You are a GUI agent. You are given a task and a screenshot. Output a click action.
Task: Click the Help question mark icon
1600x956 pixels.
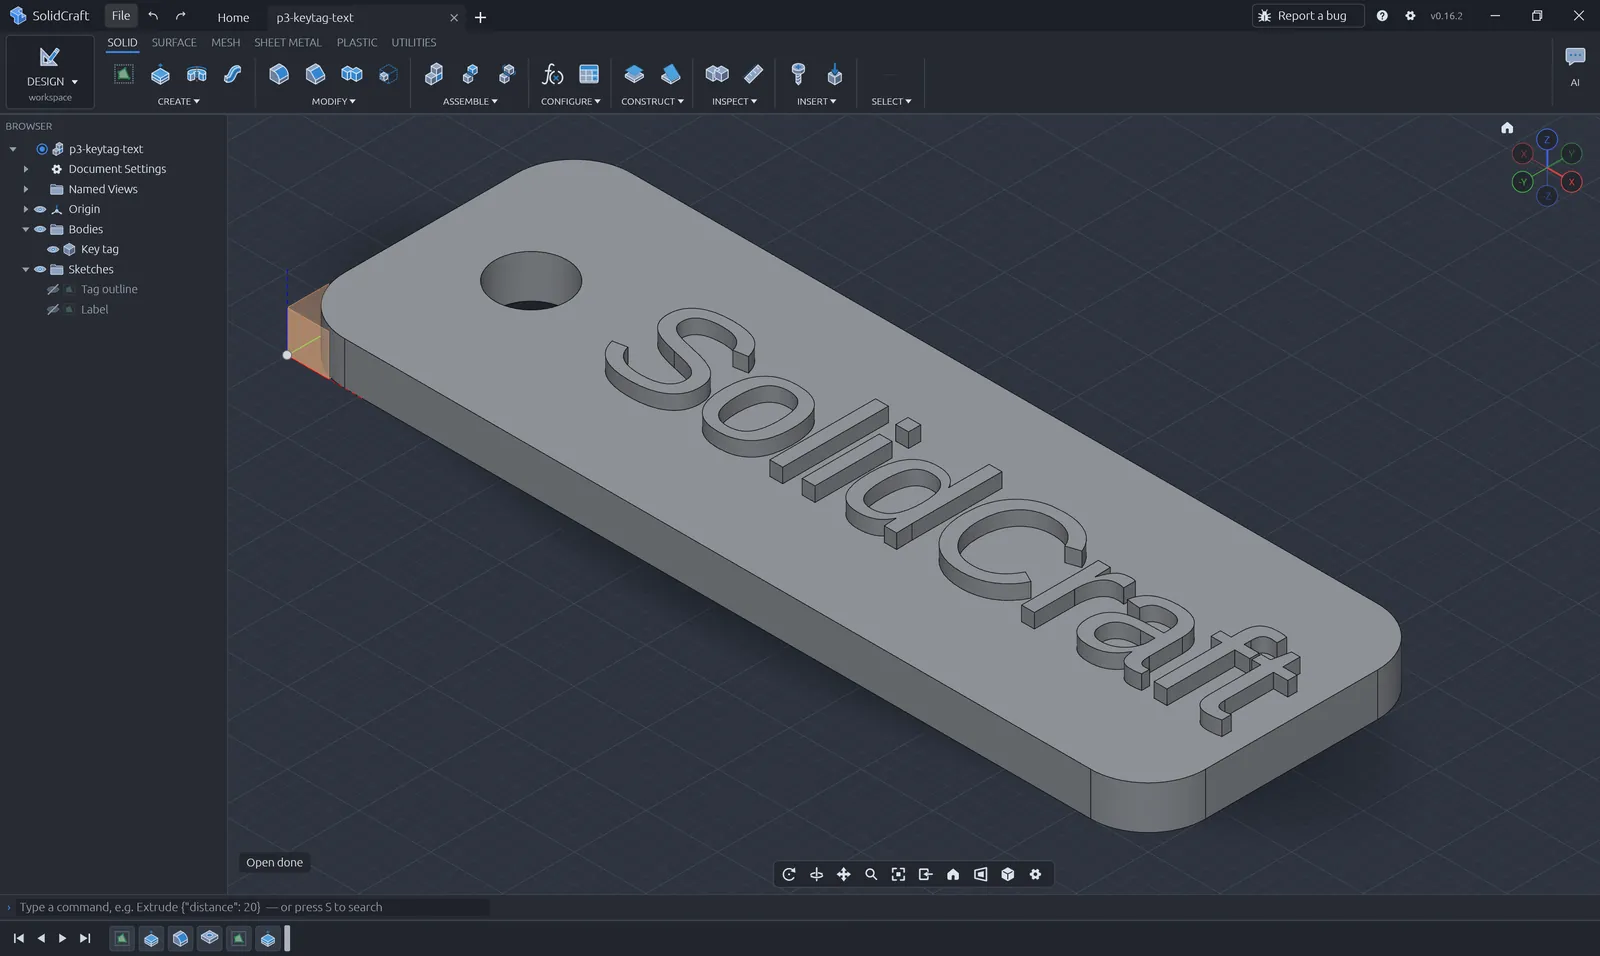[1382, 16]
